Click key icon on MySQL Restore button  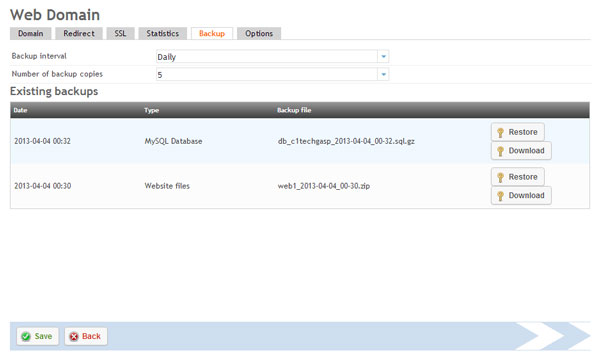click(x=500, y=133)
